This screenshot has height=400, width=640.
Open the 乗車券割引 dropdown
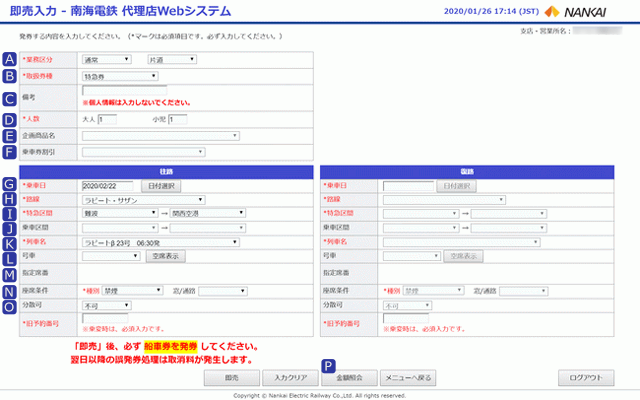tap(144, 152)
